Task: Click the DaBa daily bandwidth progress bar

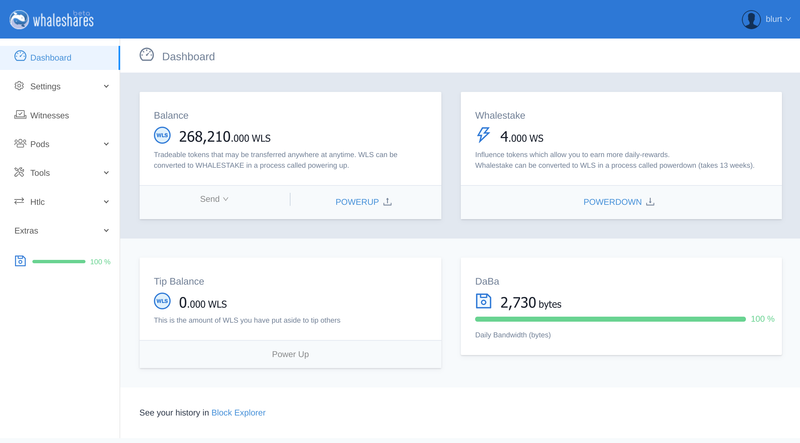Action: click(x=610, y=319)
